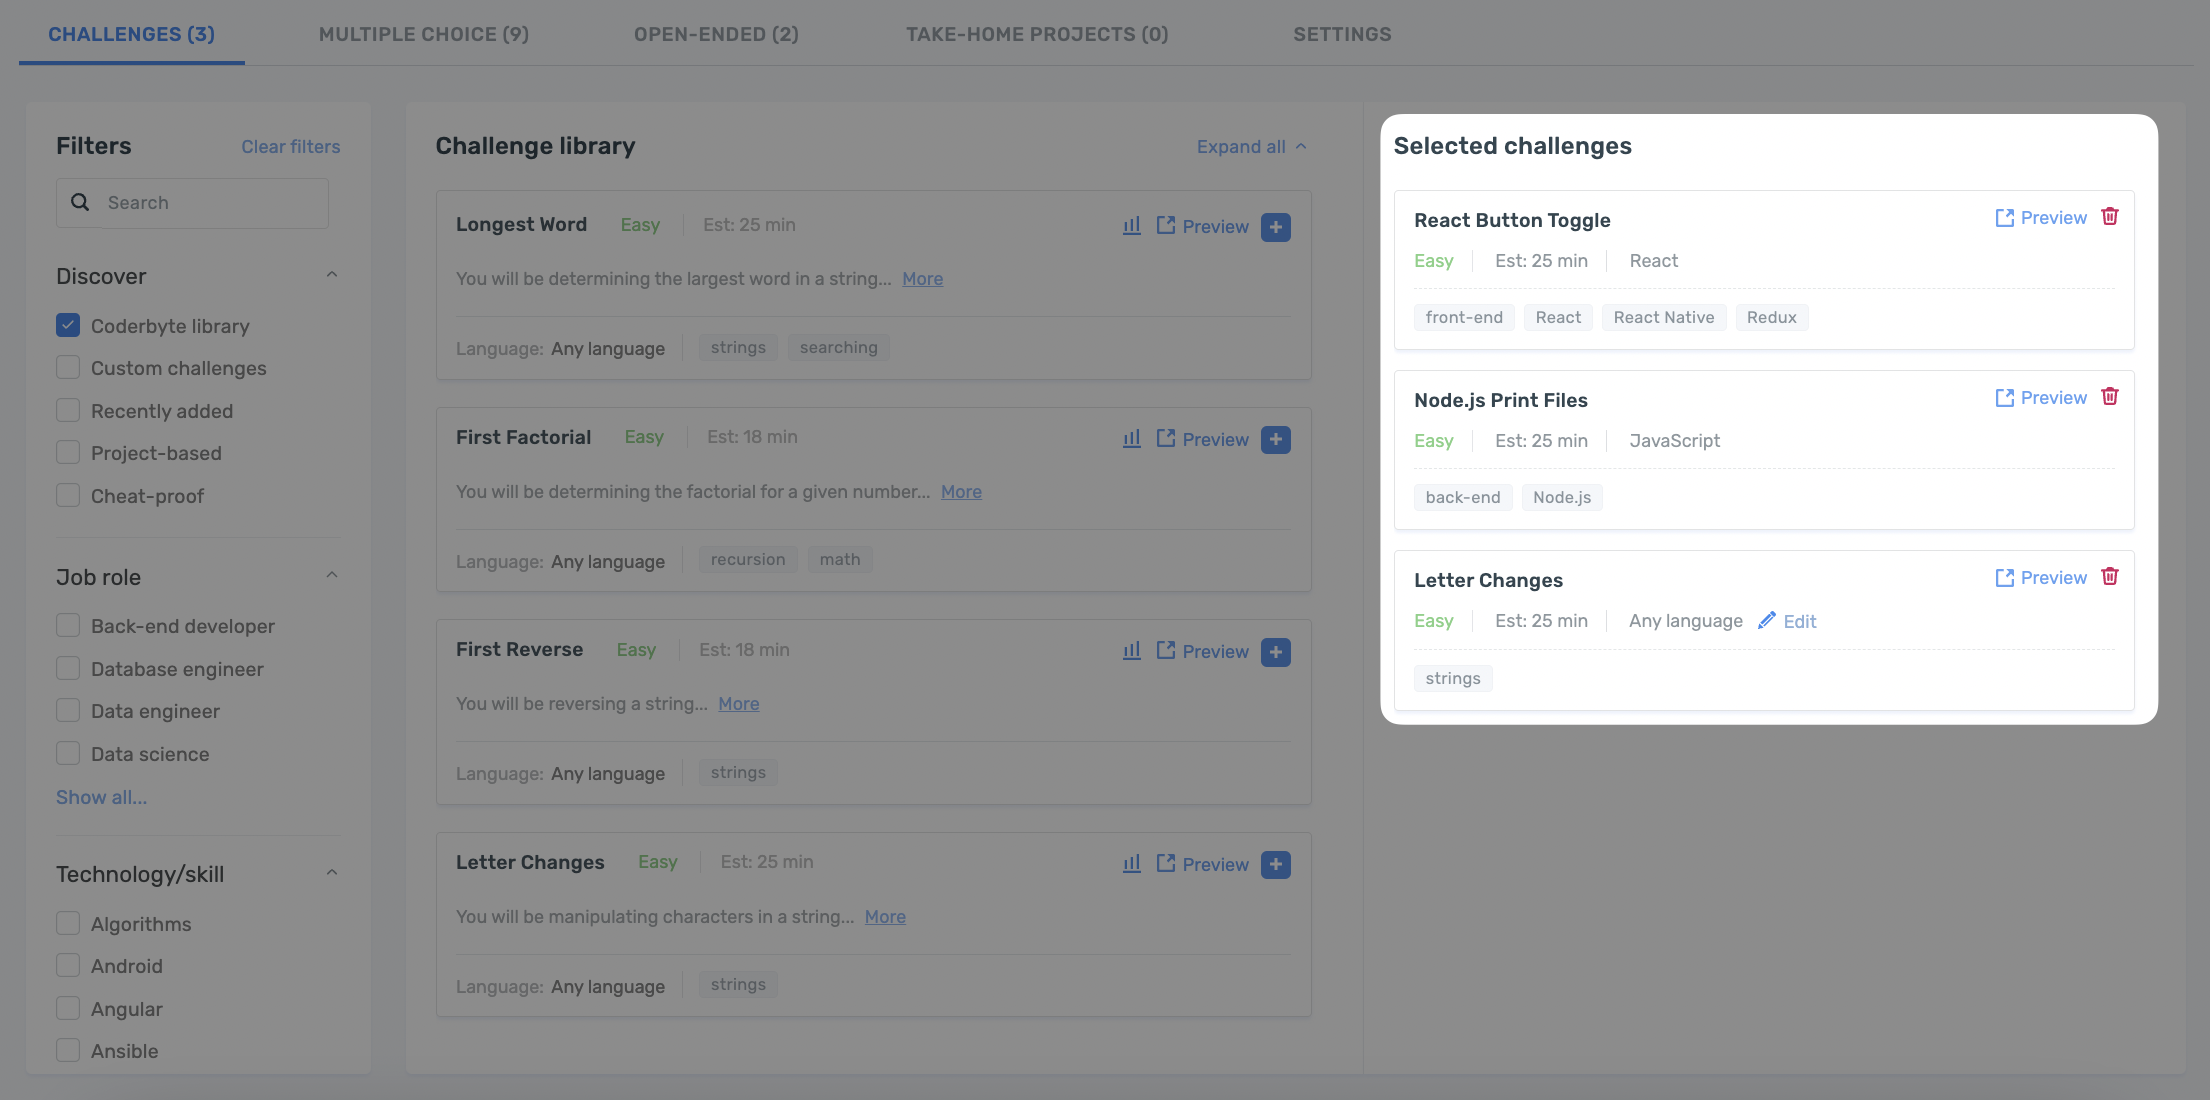Switch to Take-Home Projects (0) tab
2210x1100 pixels.
click(1037, 34)
